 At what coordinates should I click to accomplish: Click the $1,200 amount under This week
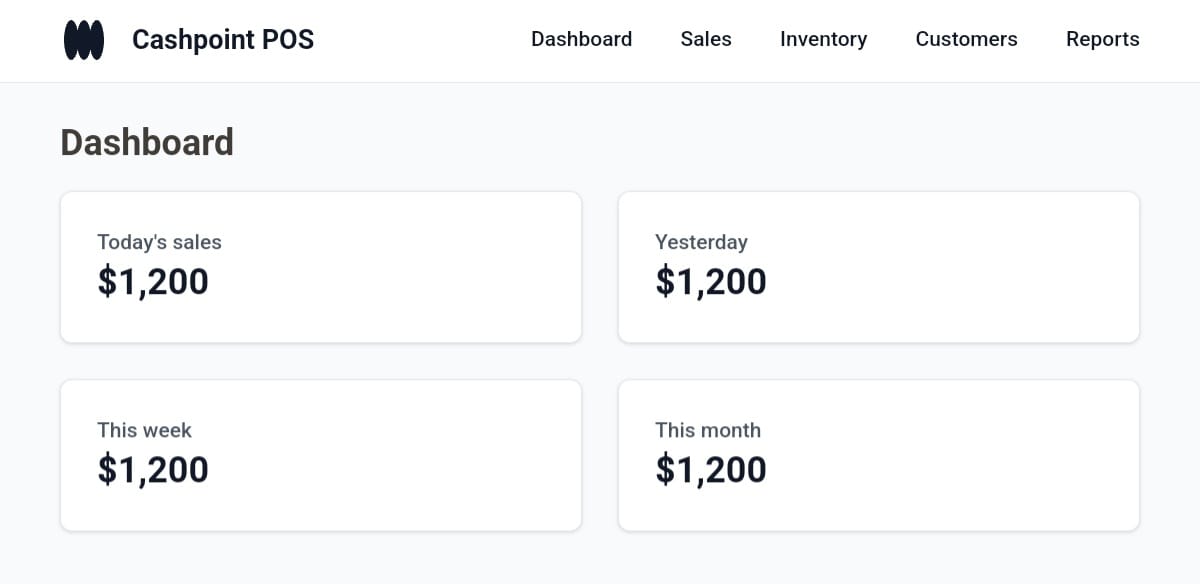tap(153, 470)
